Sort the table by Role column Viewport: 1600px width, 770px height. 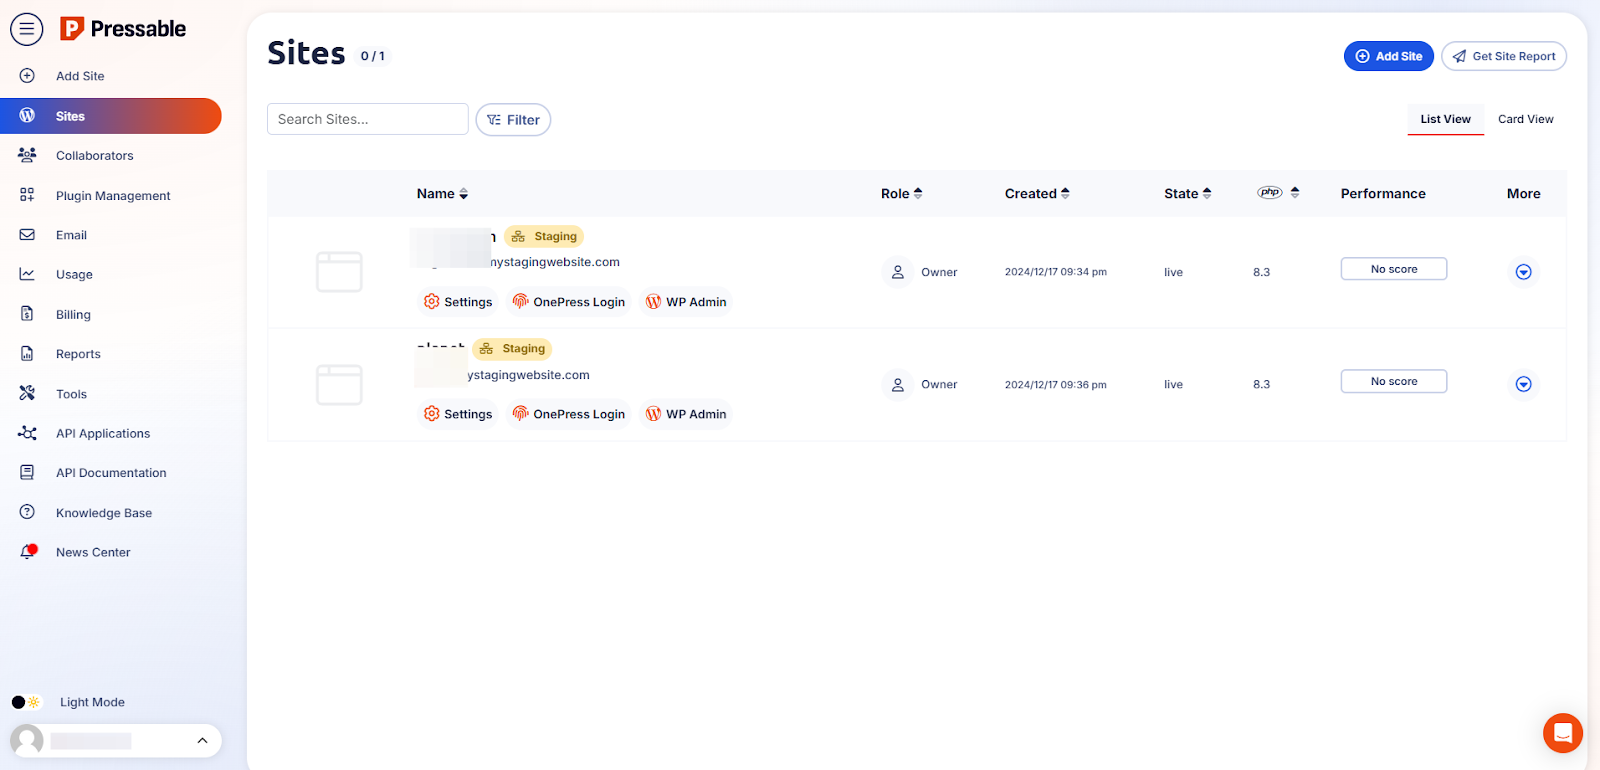pos(901,194)
